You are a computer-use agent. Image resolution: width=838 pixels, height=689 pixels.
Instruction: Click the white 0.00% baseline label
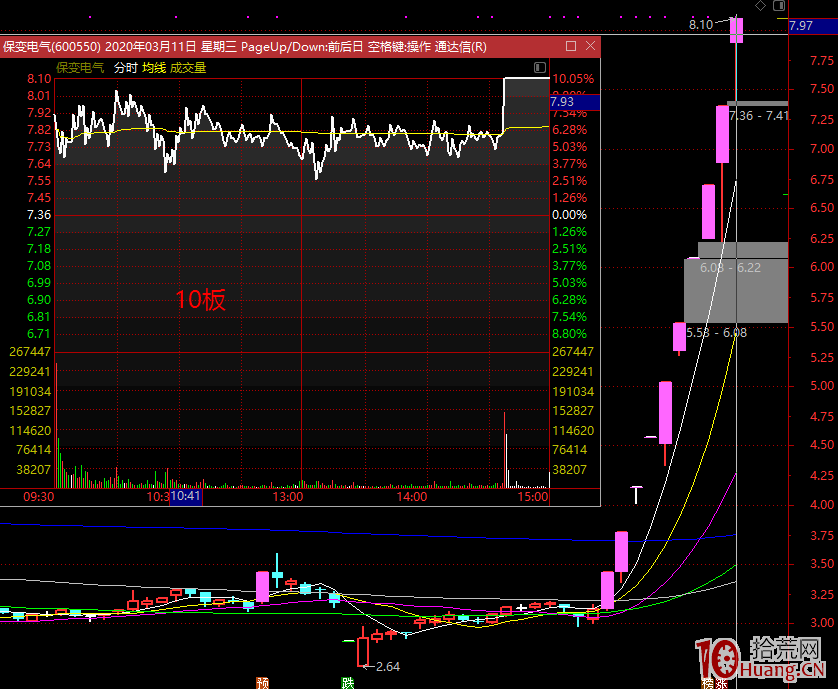[x=569, y=214]
